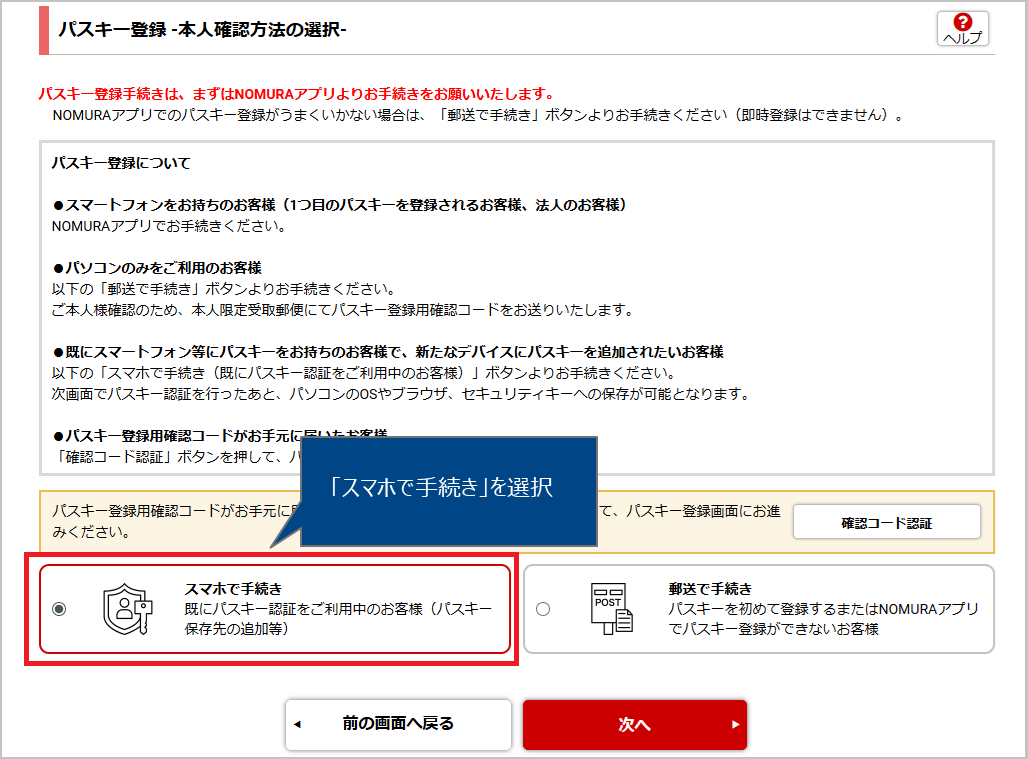Click the スマホで手続き option title text
The image size is (1028, 759).
[233, 589]
